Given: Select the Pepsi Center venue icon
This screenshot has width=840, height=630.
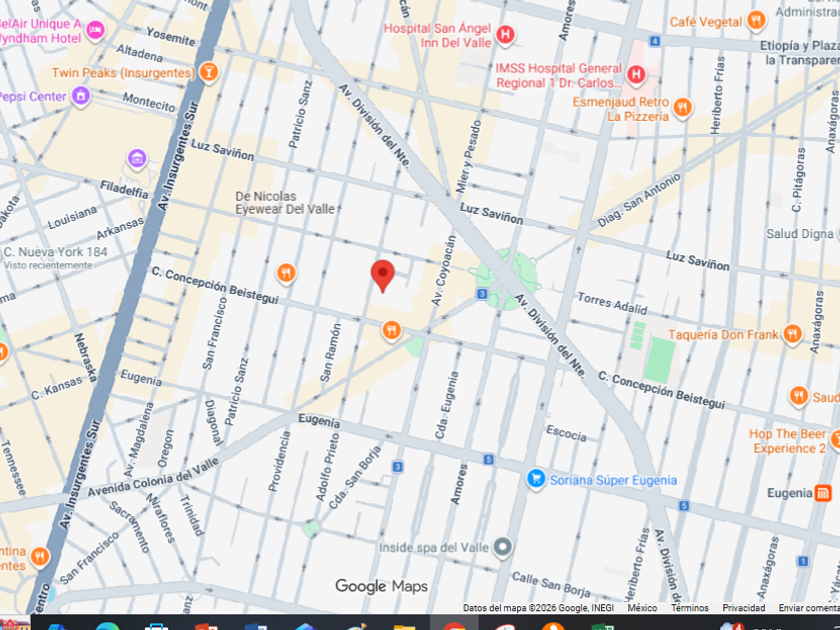Looking at the screenshot, I should pos(81,96).
